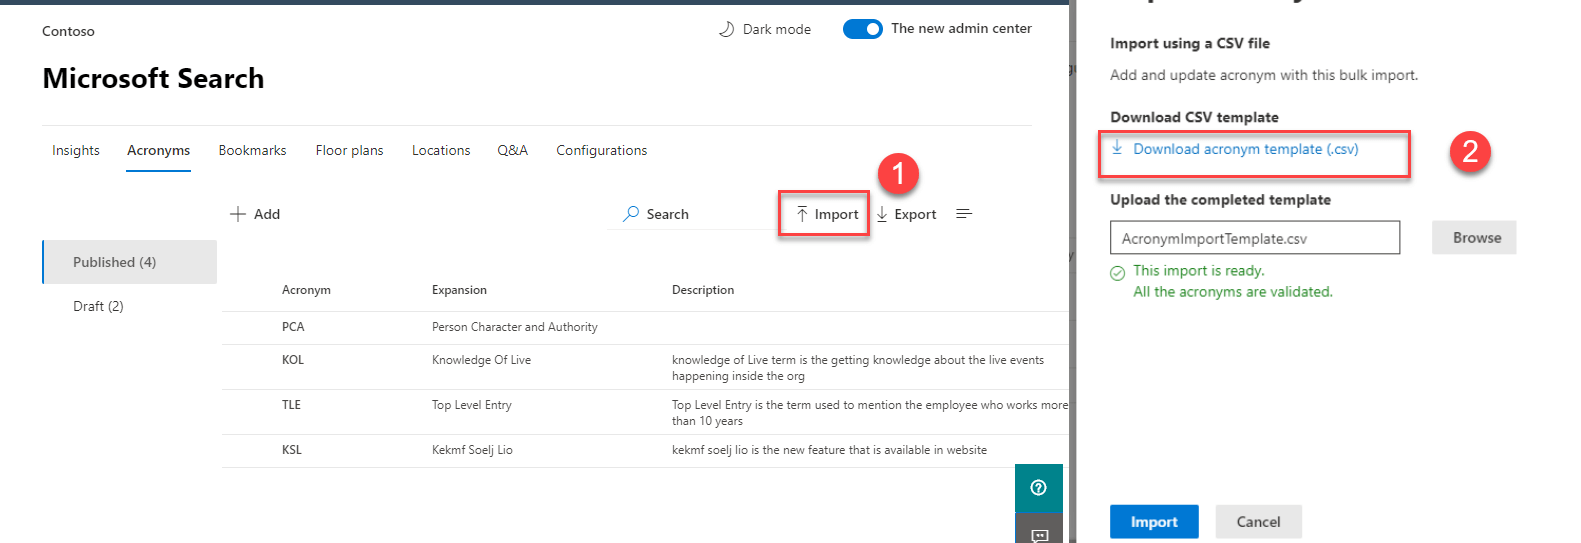Open the feedback chat icon
The width and height of the screenshot is (1581, 543).
[1039, 535]
